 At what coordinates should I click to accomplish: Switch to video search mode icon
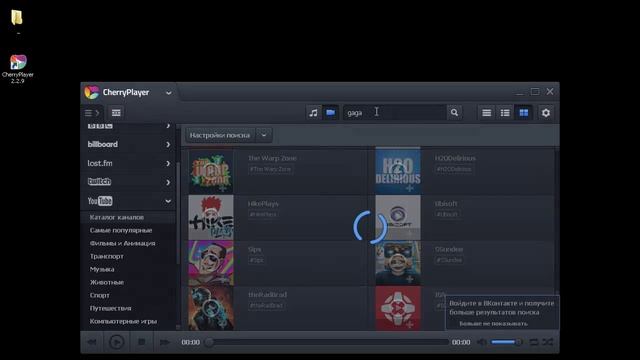point(331,113)
